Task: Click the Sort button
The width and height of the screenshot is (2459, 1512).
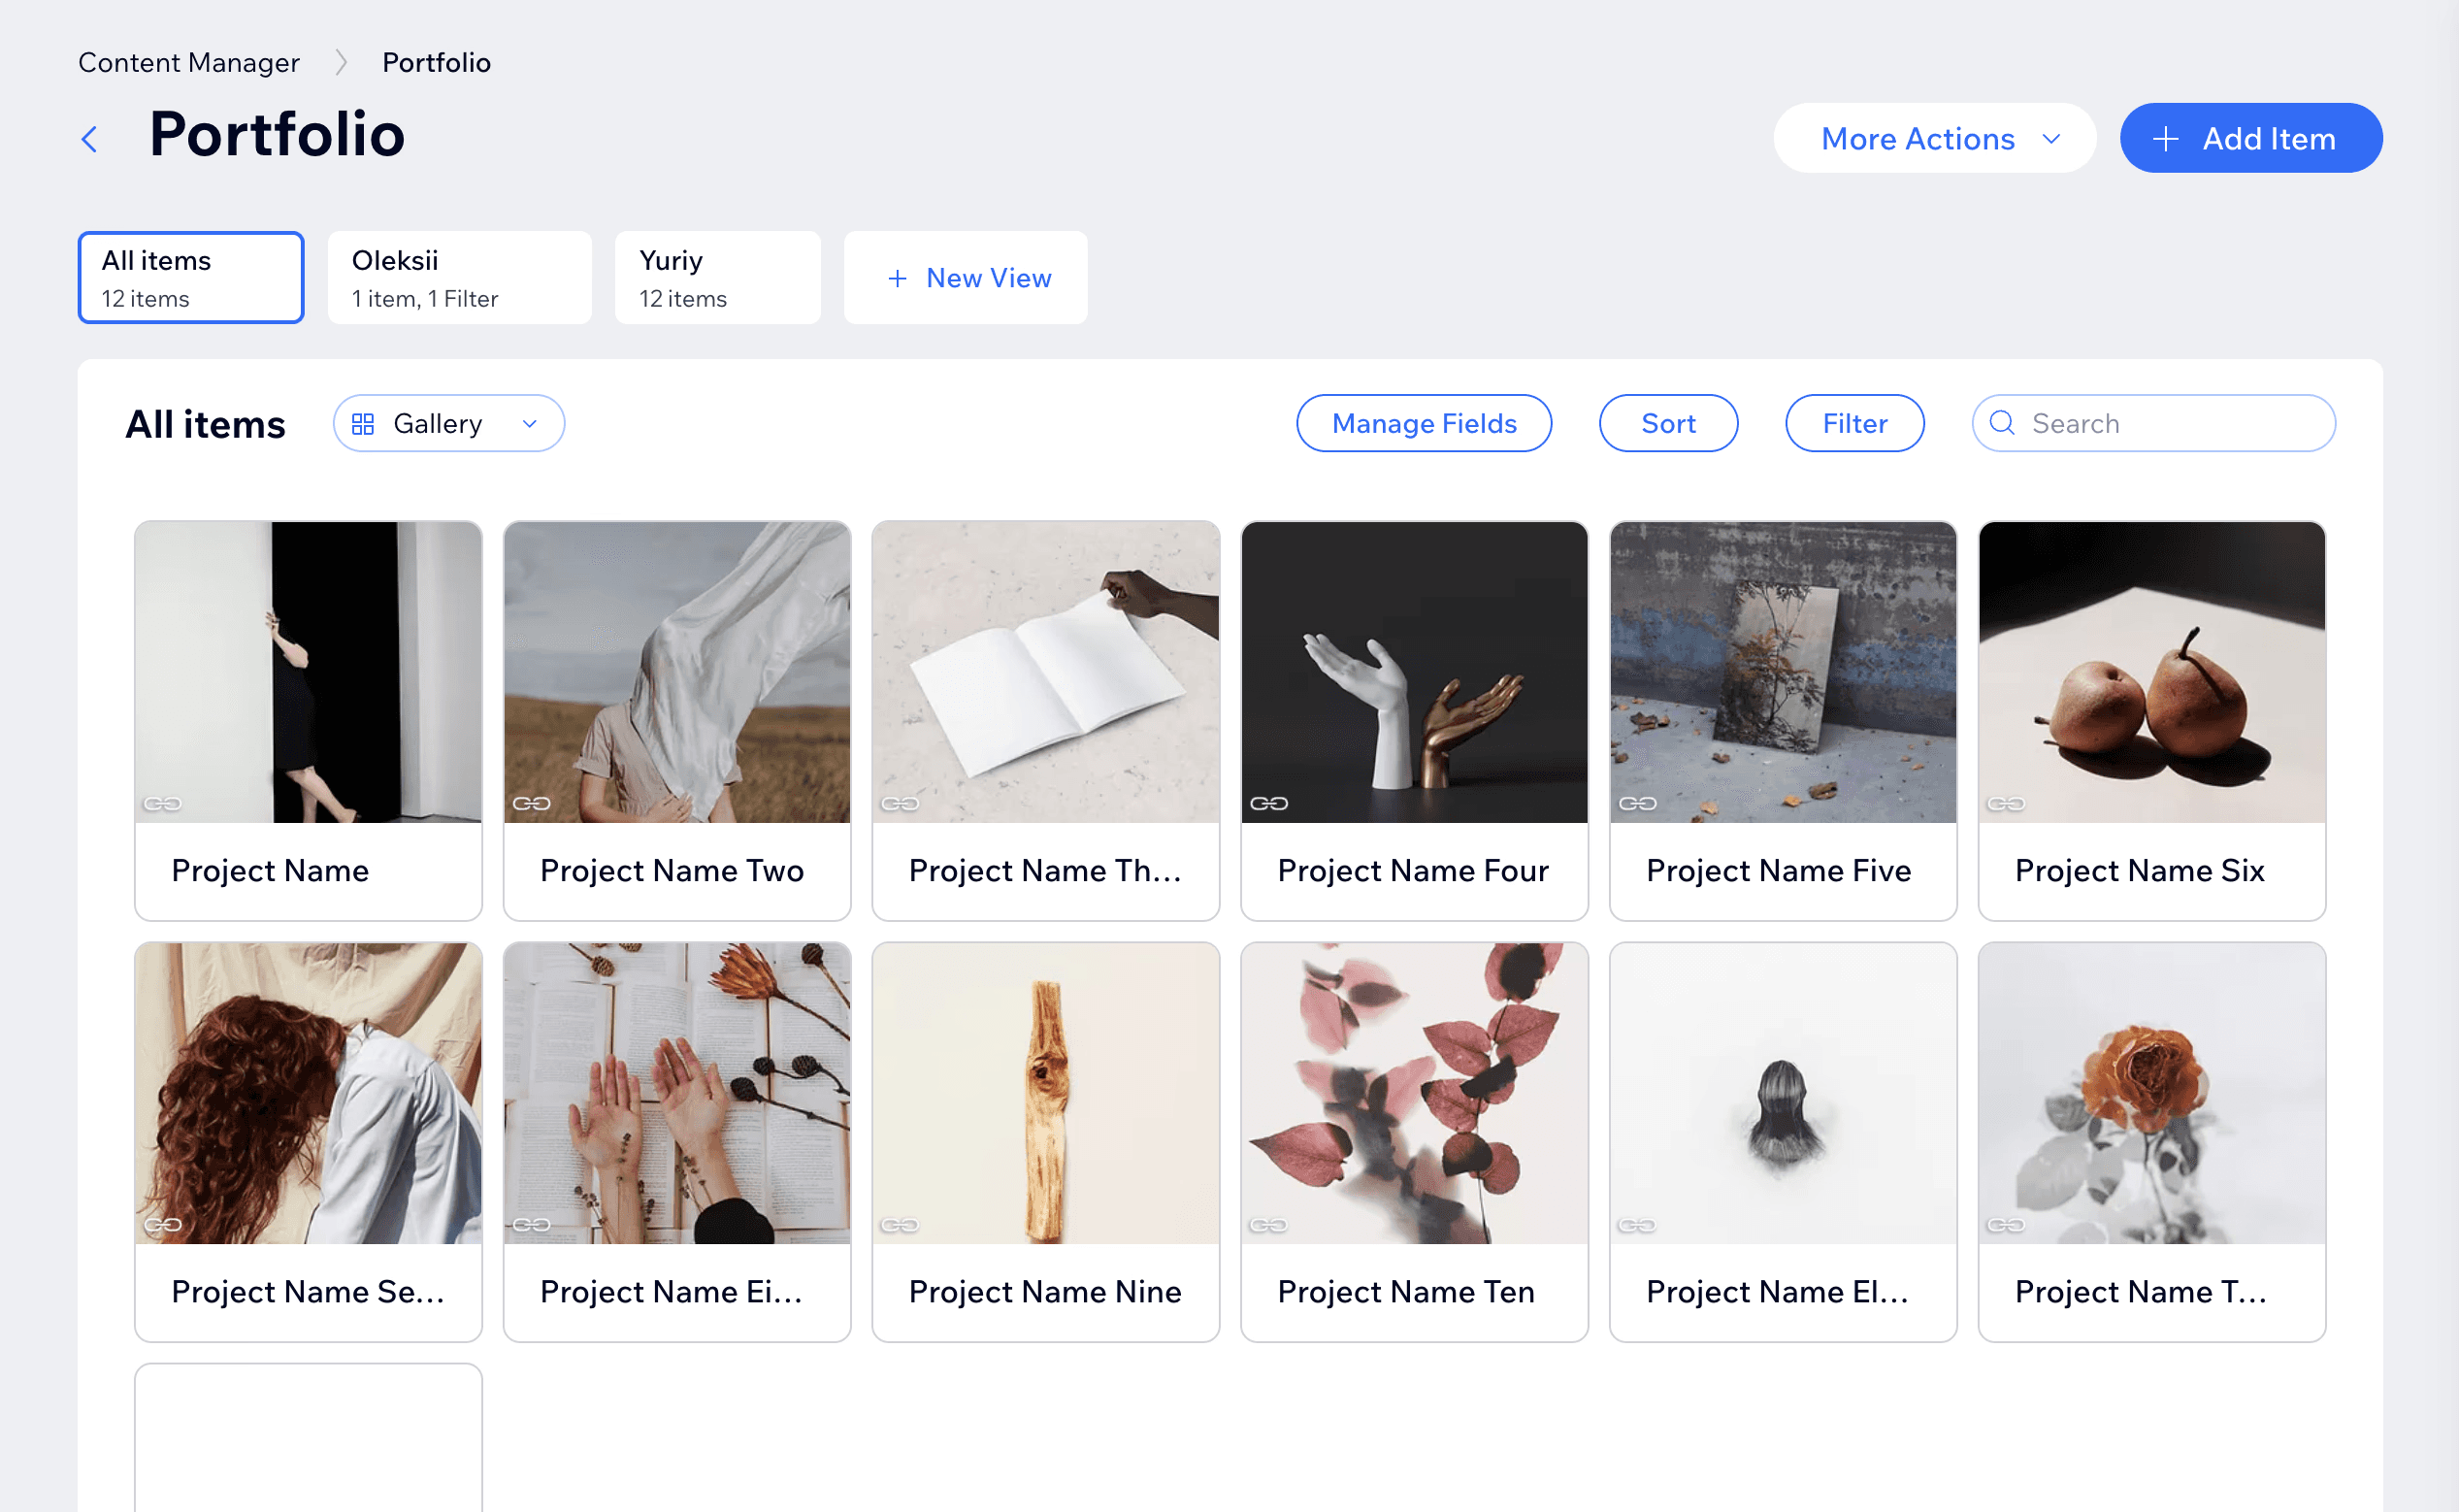Action: pos(1667,424)
